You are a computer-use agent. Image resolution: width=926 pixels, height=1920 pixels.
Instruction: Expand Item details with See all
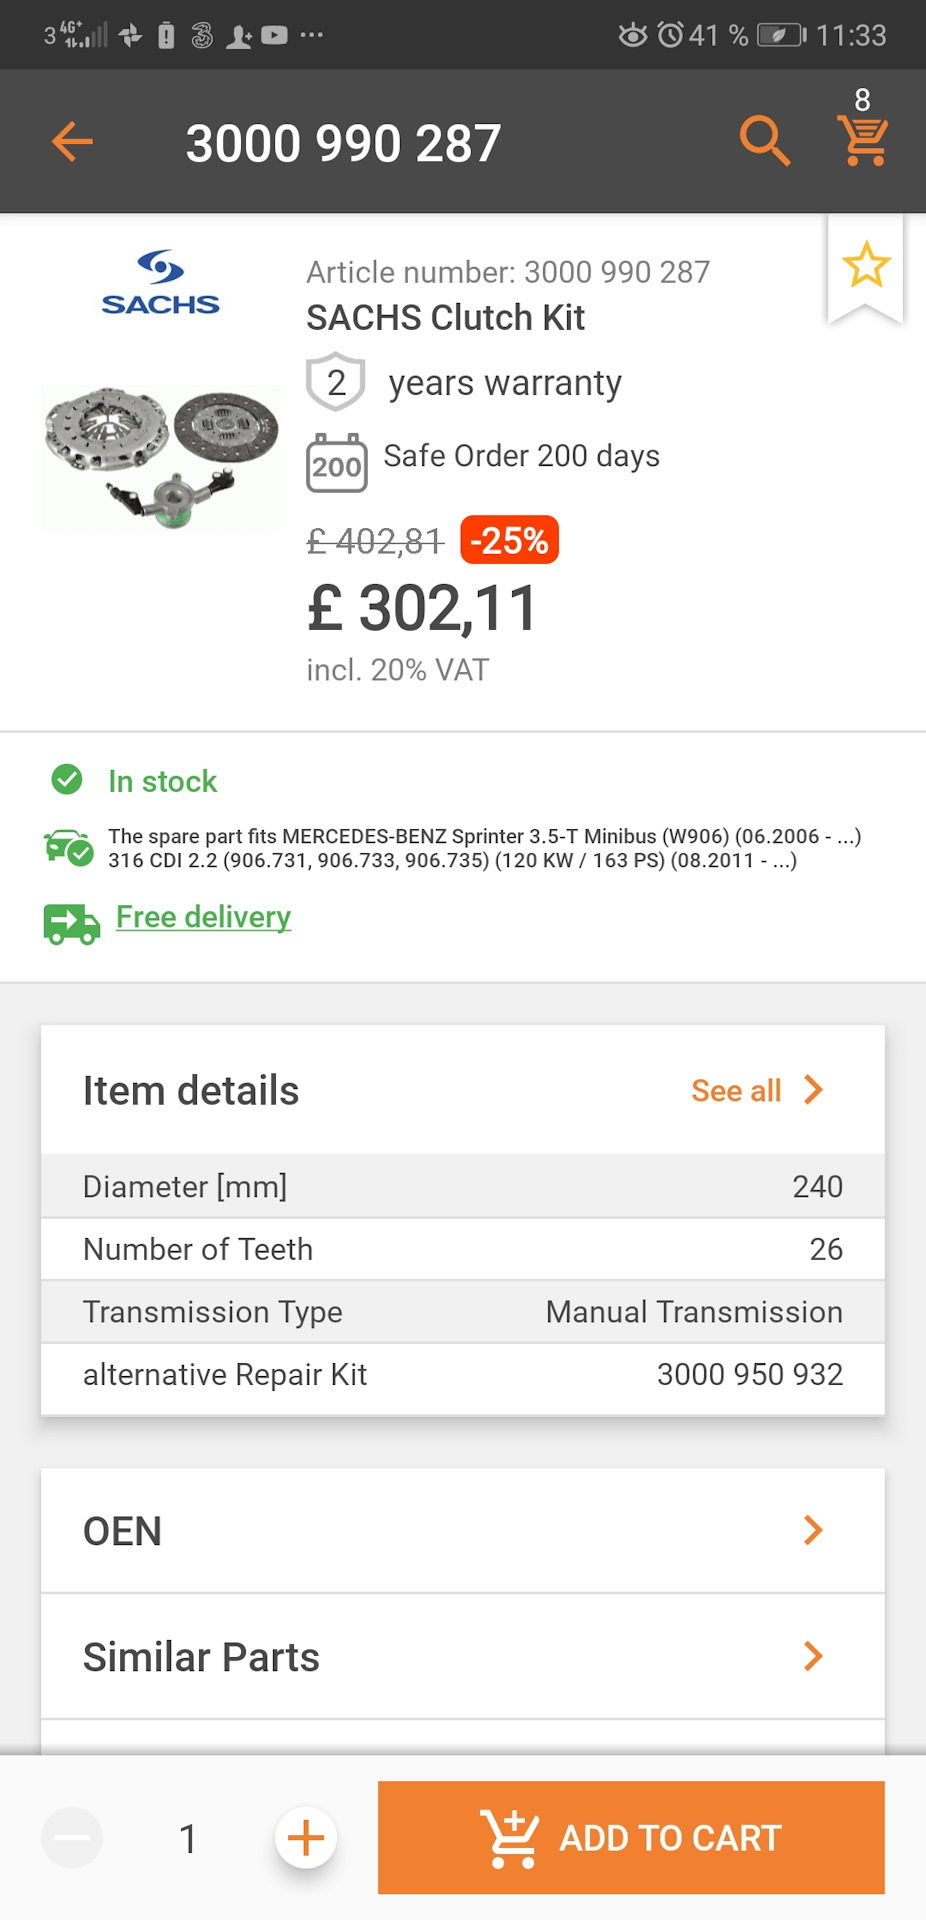pos(756,1091)
